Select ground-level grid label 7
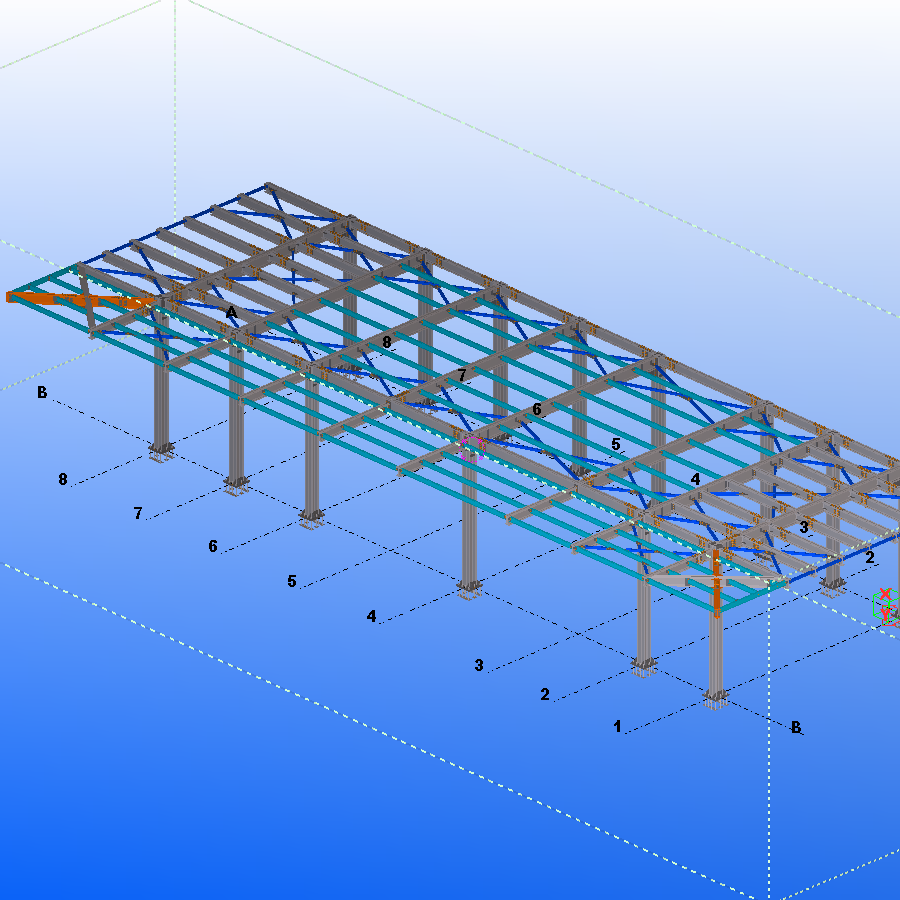 pos(138,513)
